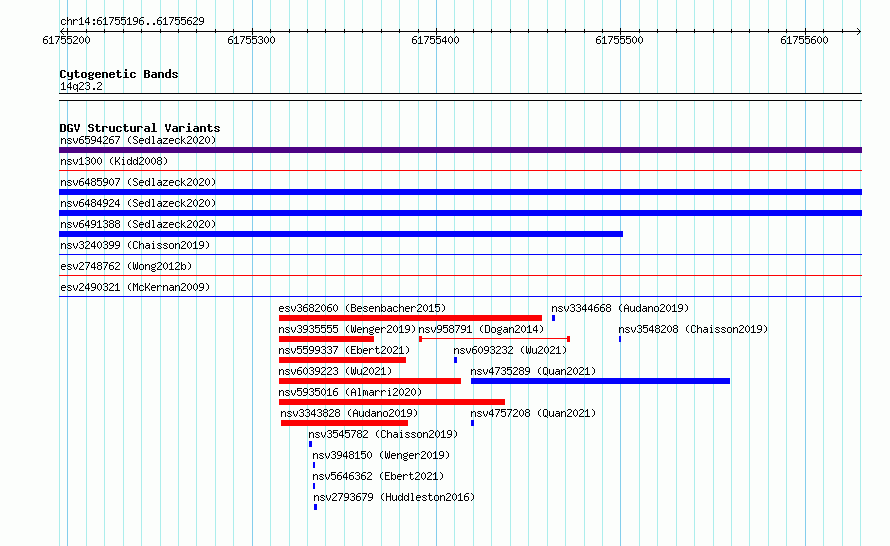Screen dimensions: 890x546
Task: Click the blue marker under nsv5646362
Action: tap(314, 486)
